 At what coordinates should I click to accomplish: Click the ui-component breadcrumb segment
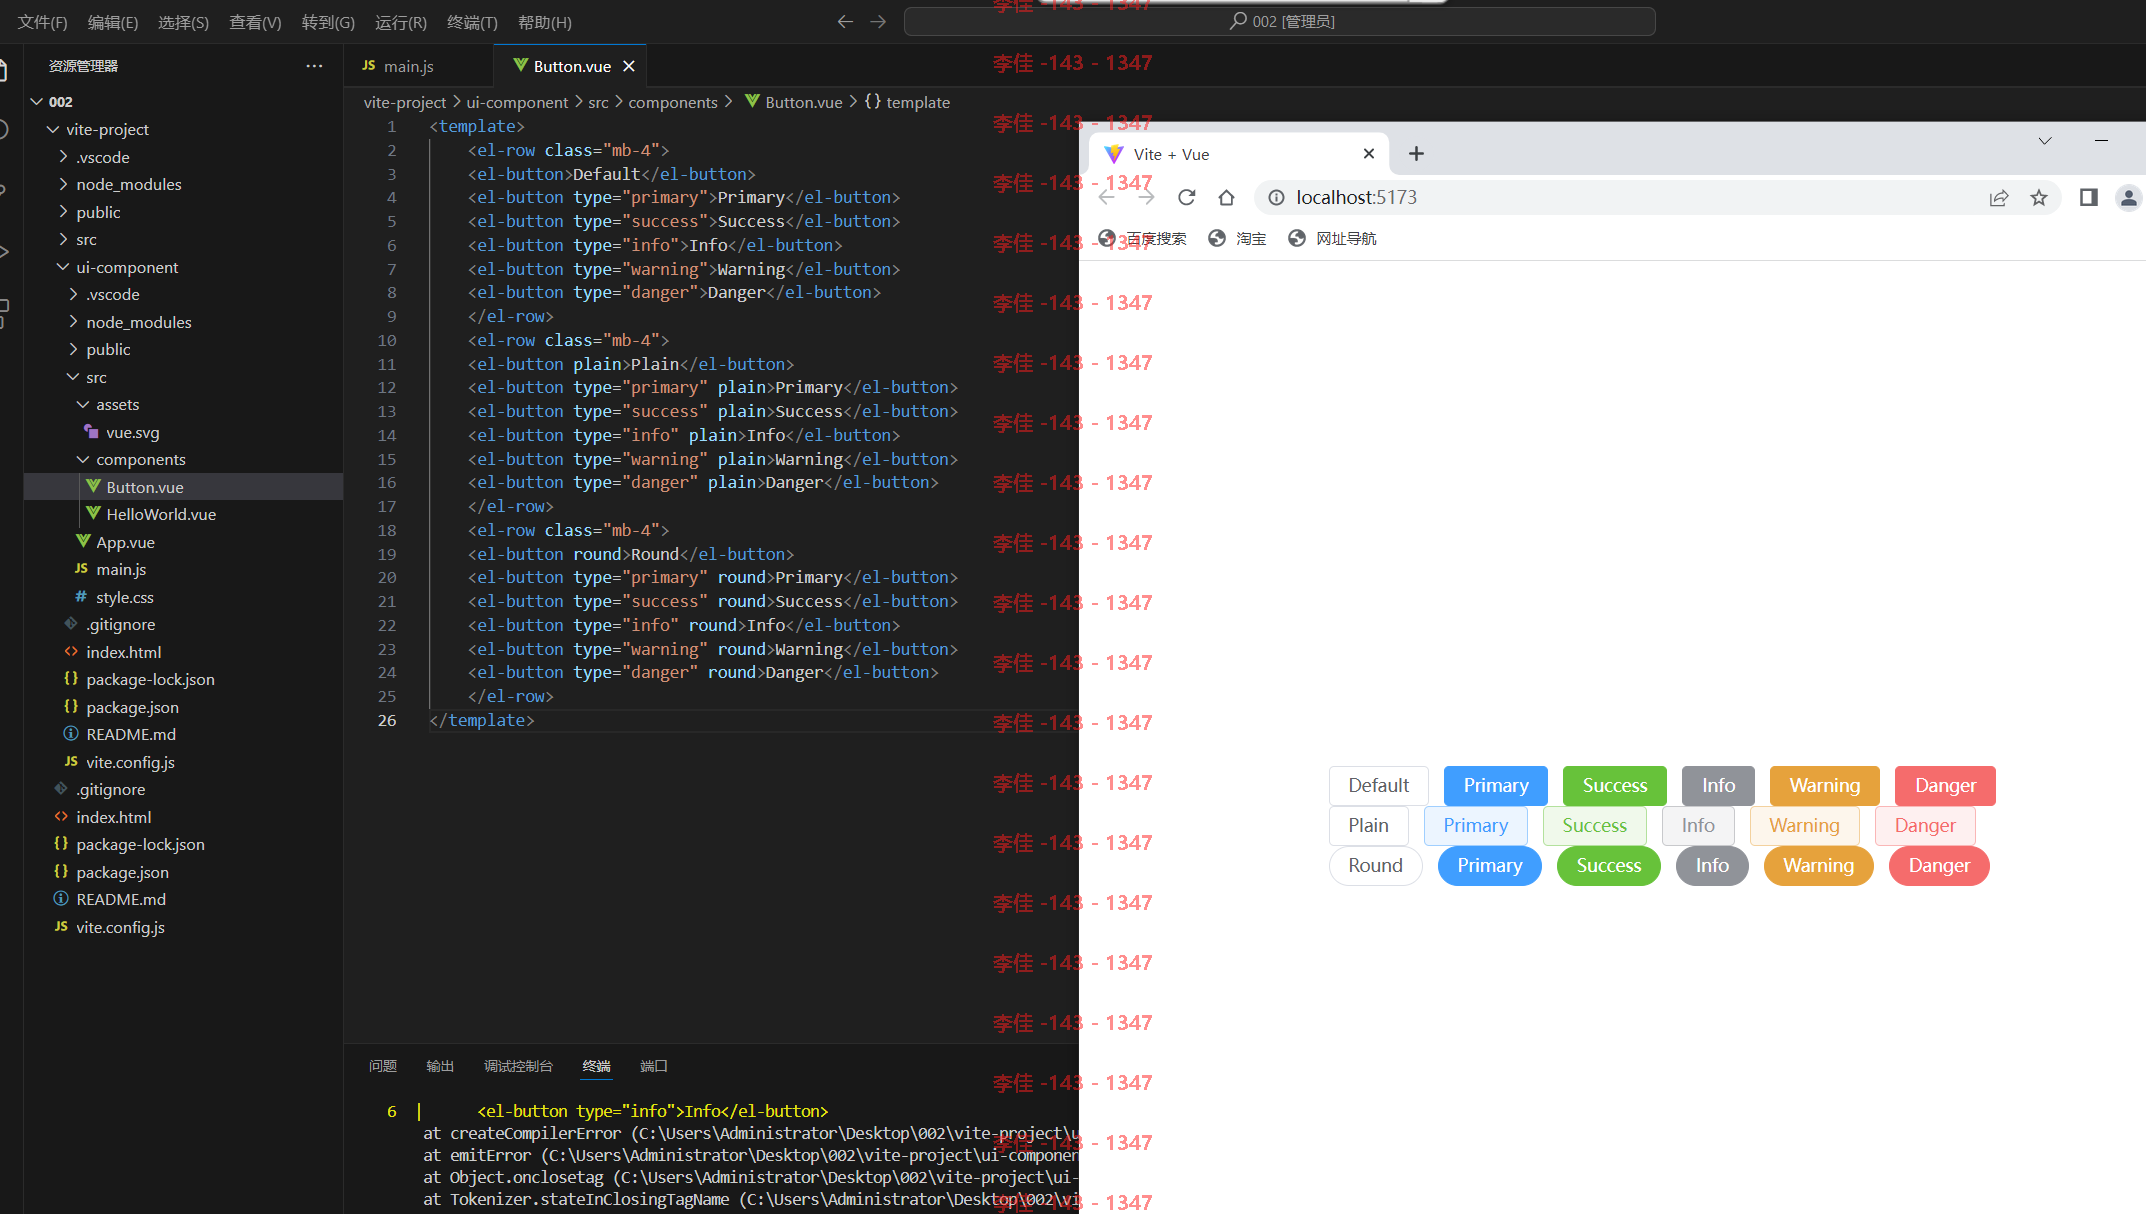[x=517, y=102]
